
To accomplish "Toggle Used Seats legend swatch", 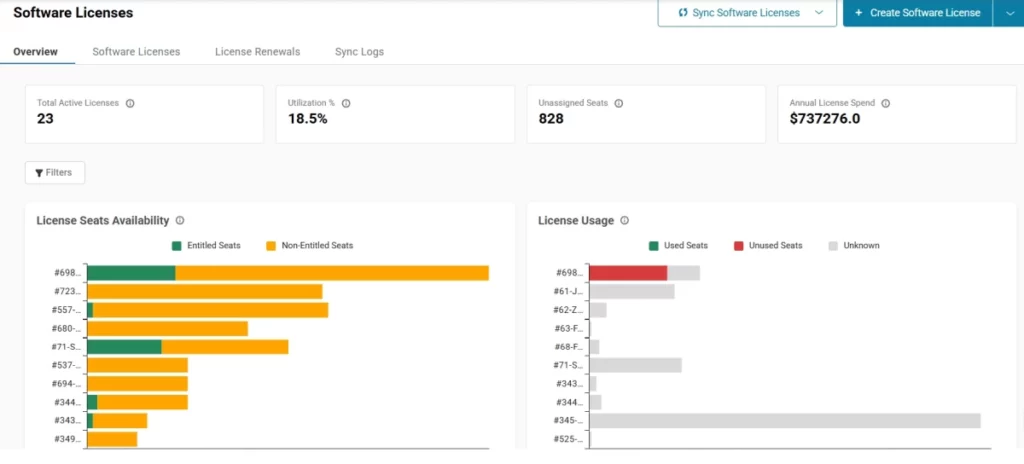I will 654,246.
